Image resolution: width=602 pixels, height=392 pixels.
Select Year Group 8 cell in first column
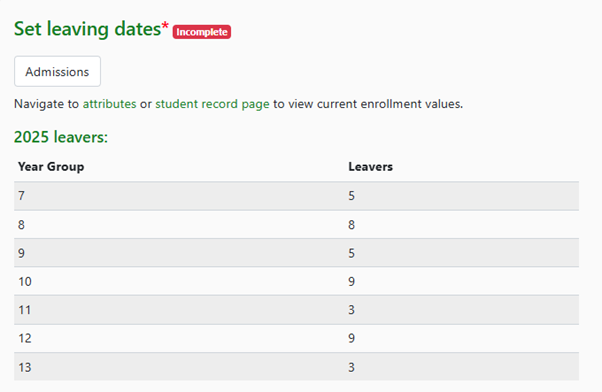tap(179, 225)
